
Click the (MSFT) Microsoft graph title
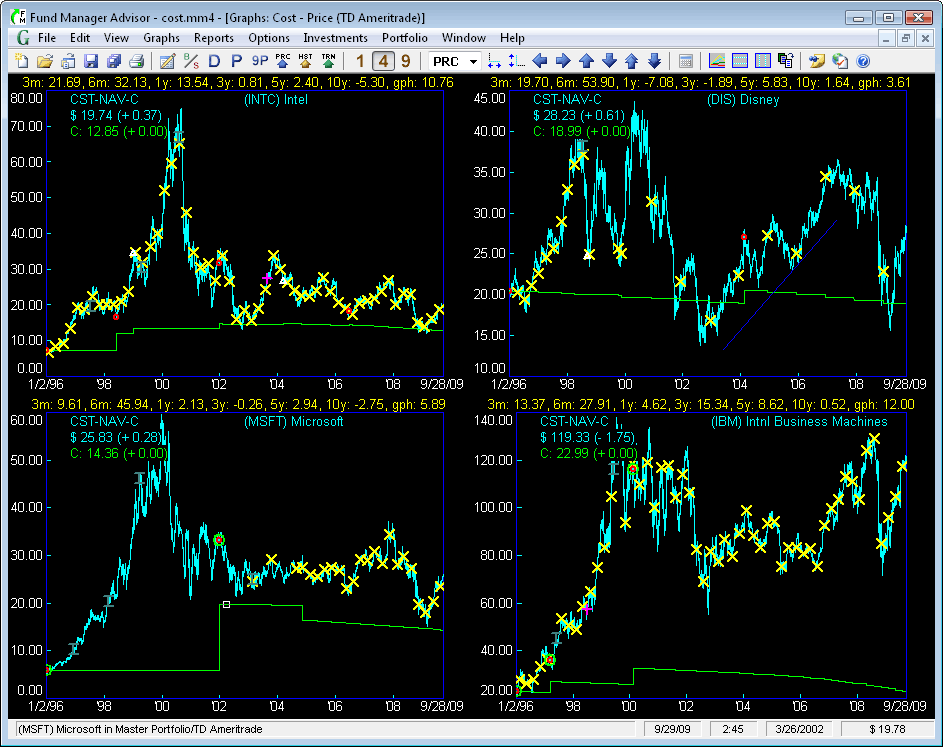(293, 422)
